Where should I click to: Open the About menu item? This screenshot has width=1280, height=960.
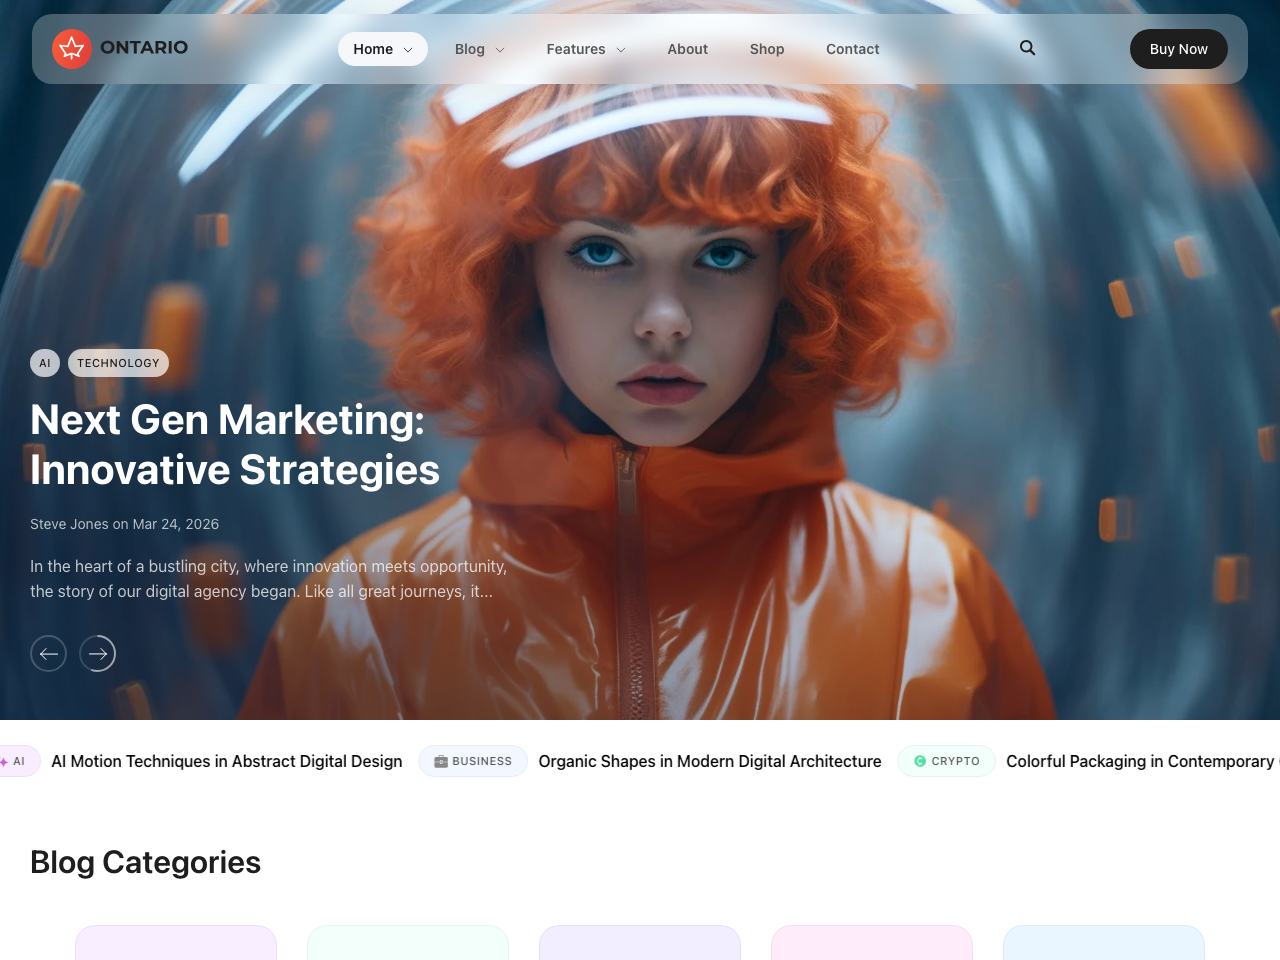[687, 49]
